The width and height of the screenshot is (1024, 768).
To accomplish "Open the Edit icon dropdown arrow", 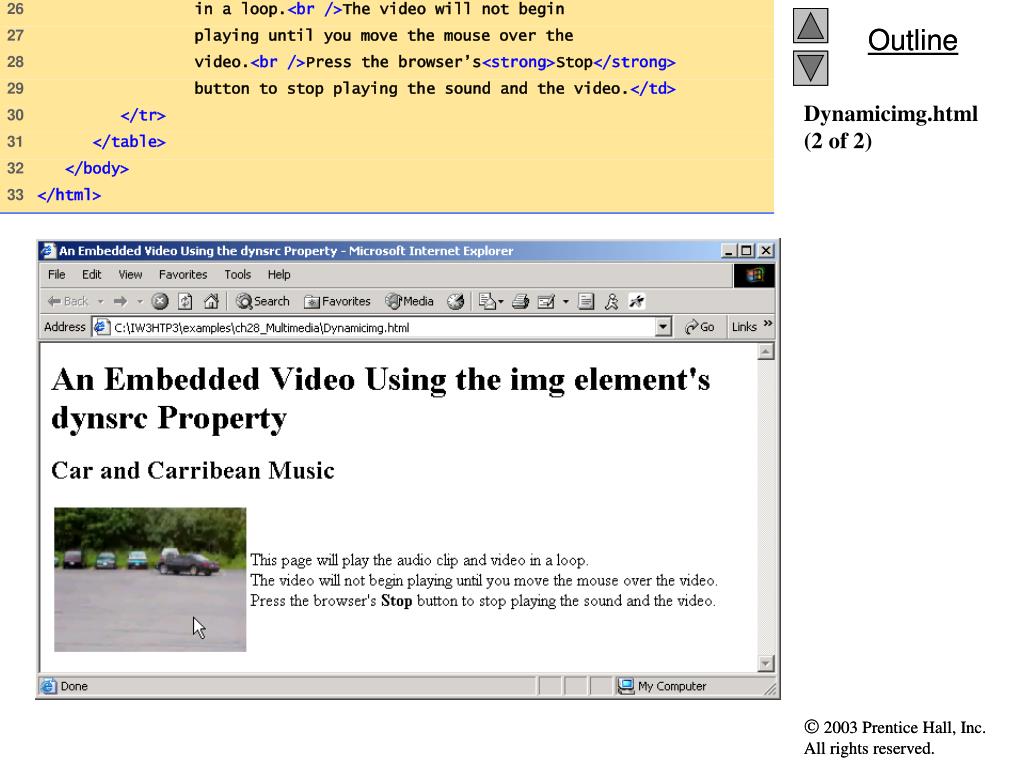I will 566,302.
